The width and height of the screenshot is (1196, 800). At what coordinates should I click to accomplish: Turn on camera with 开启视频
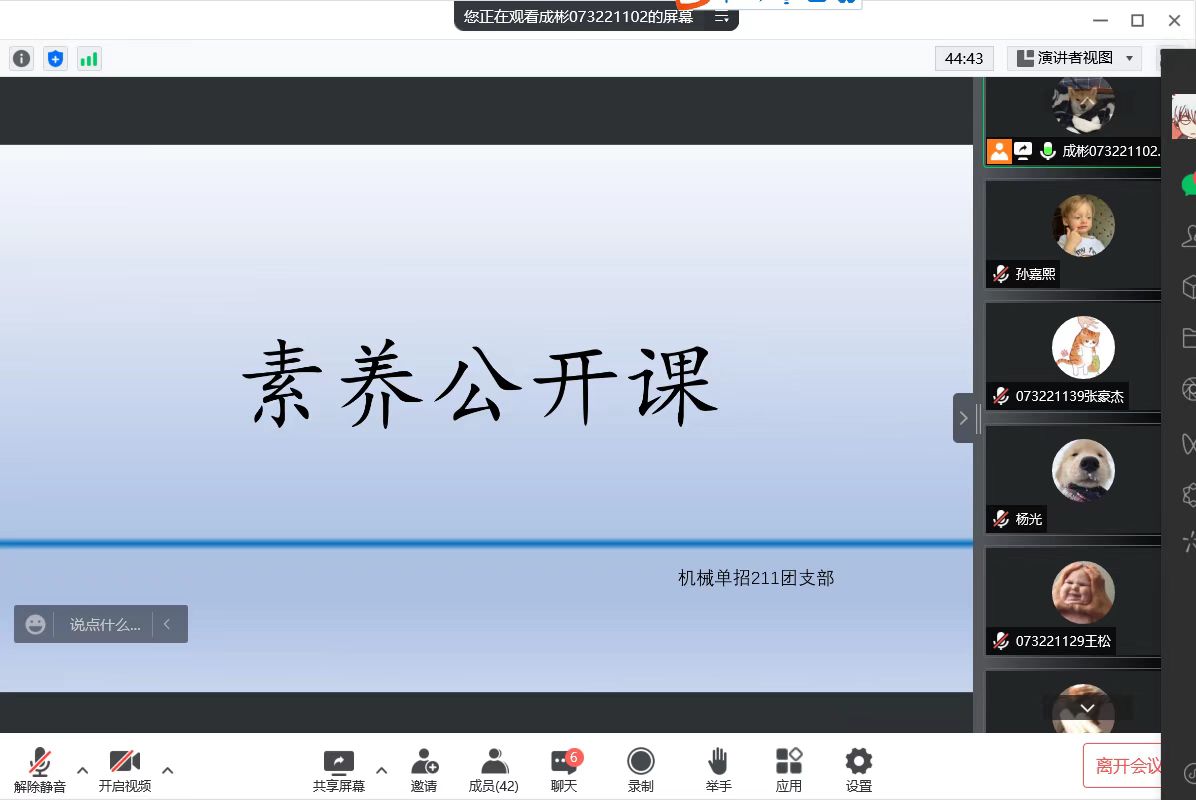point(124,770)
